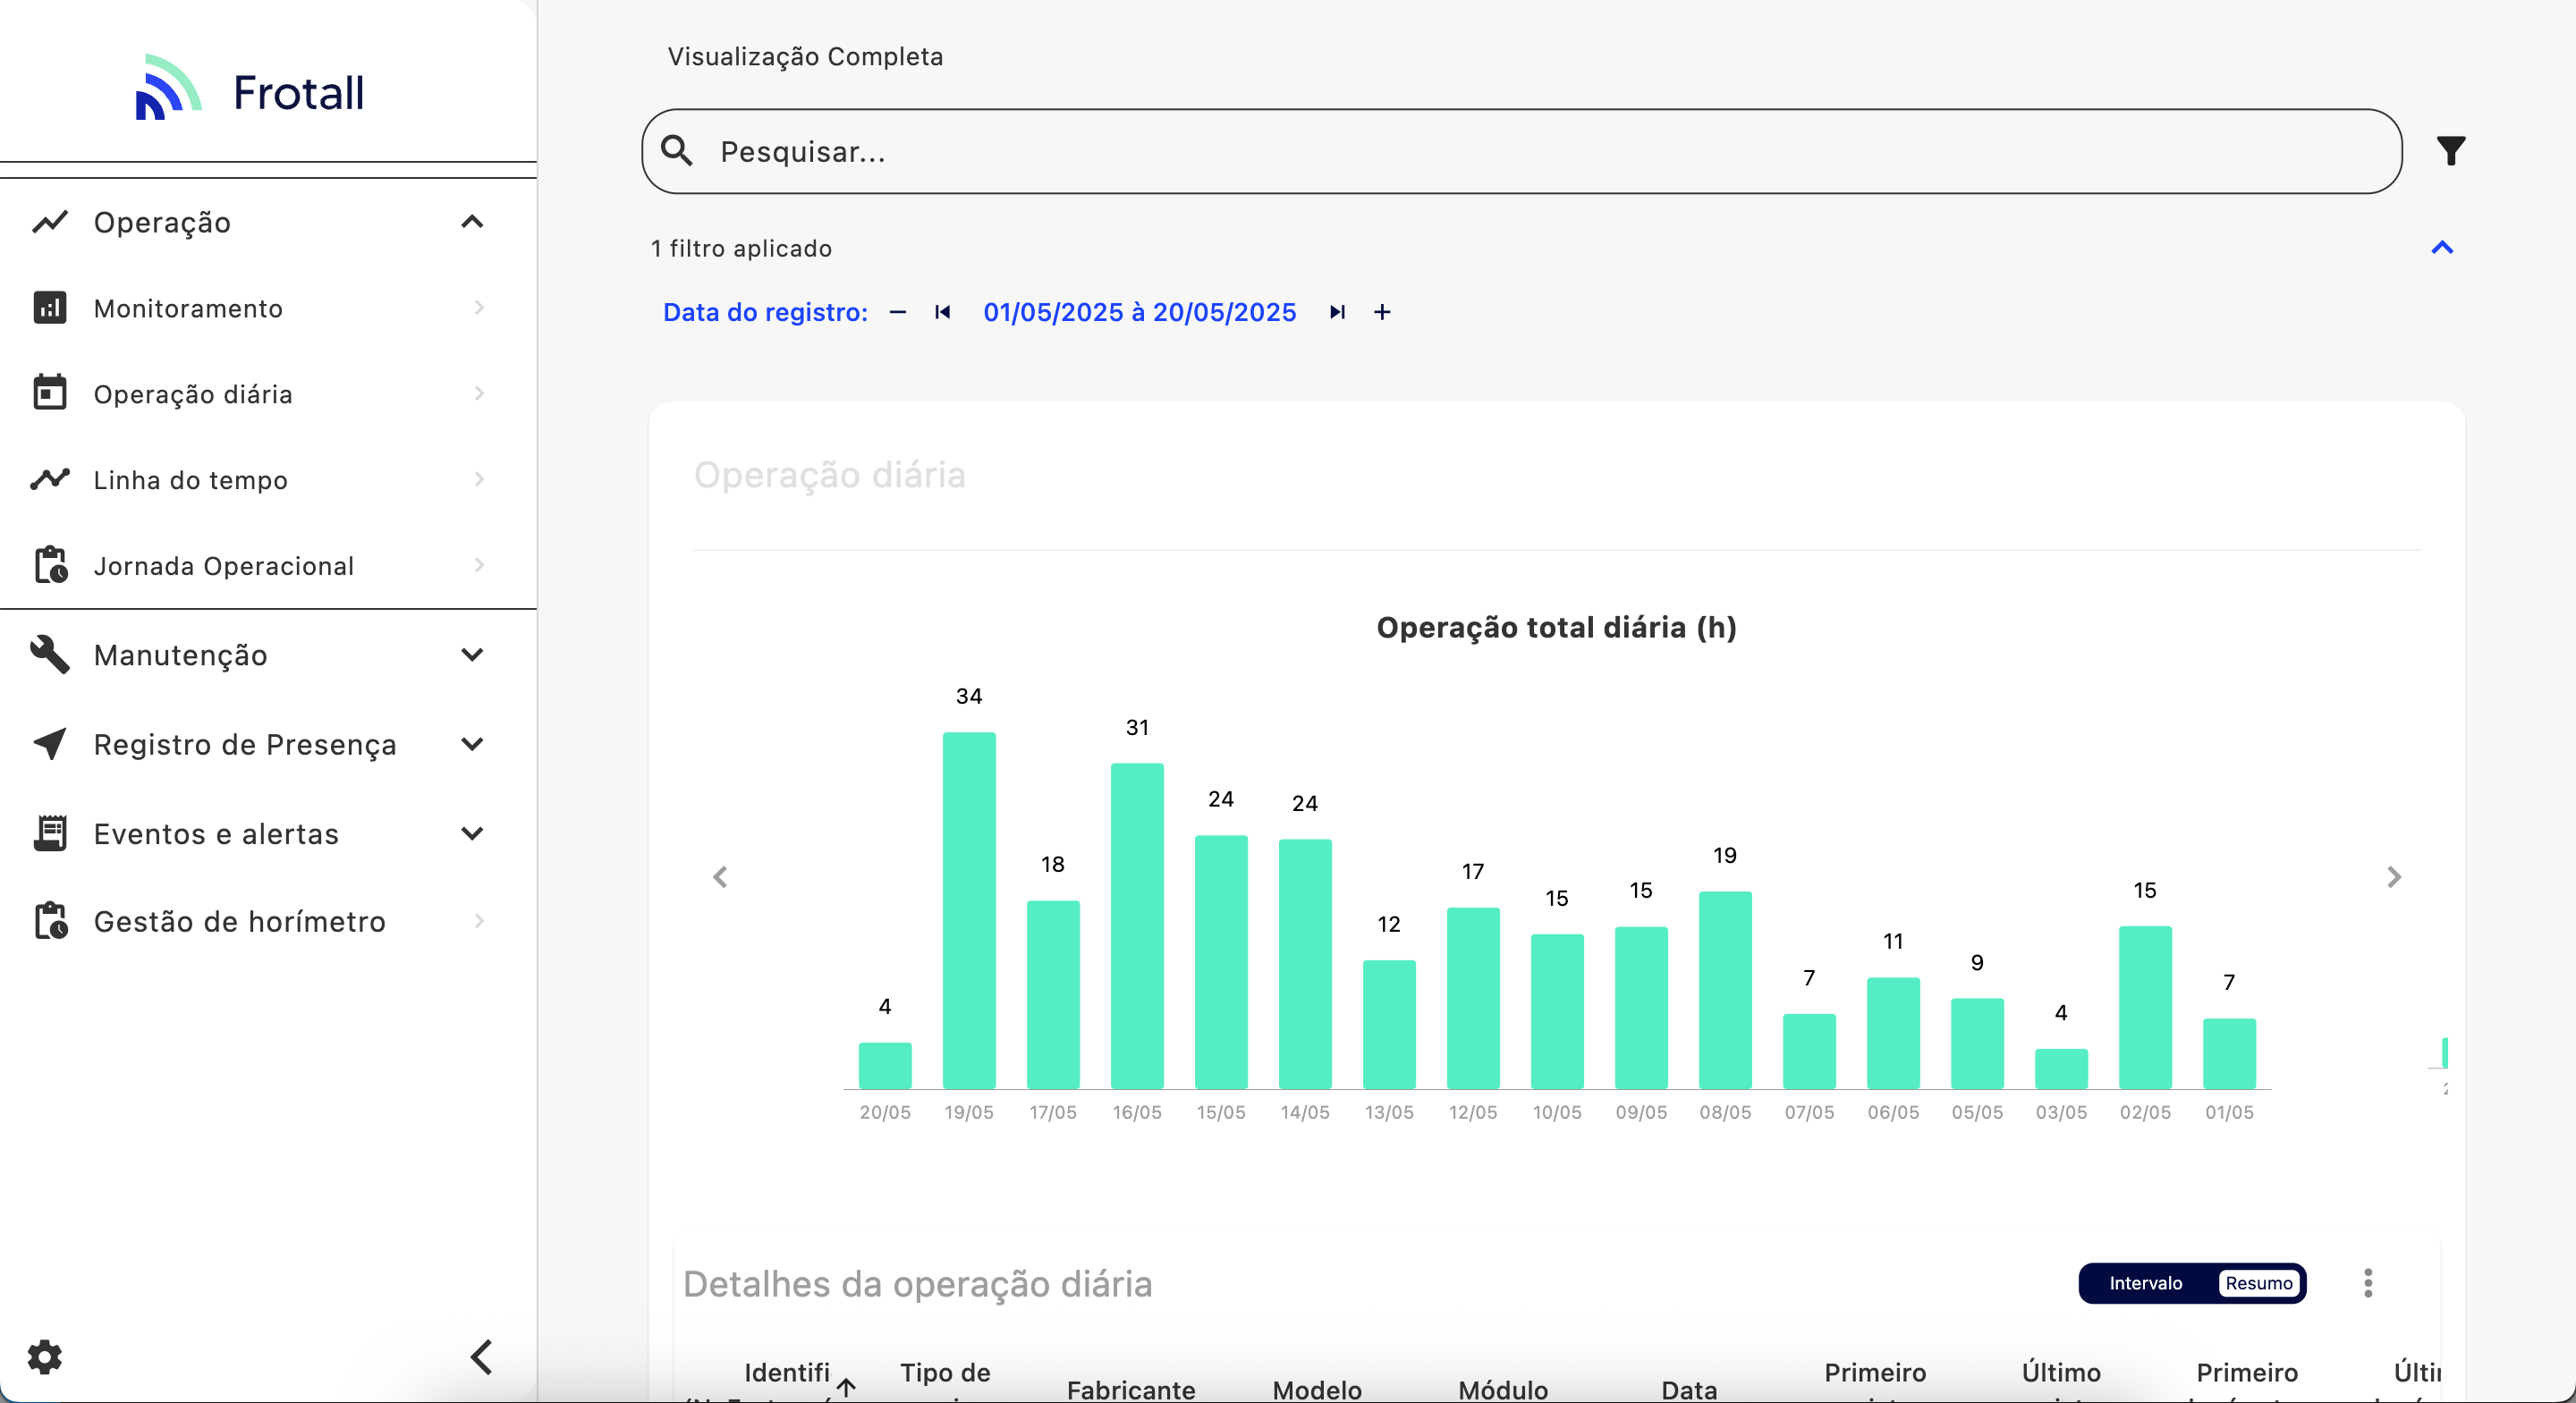Sort by Identifi column arrow

[847, 1387]
